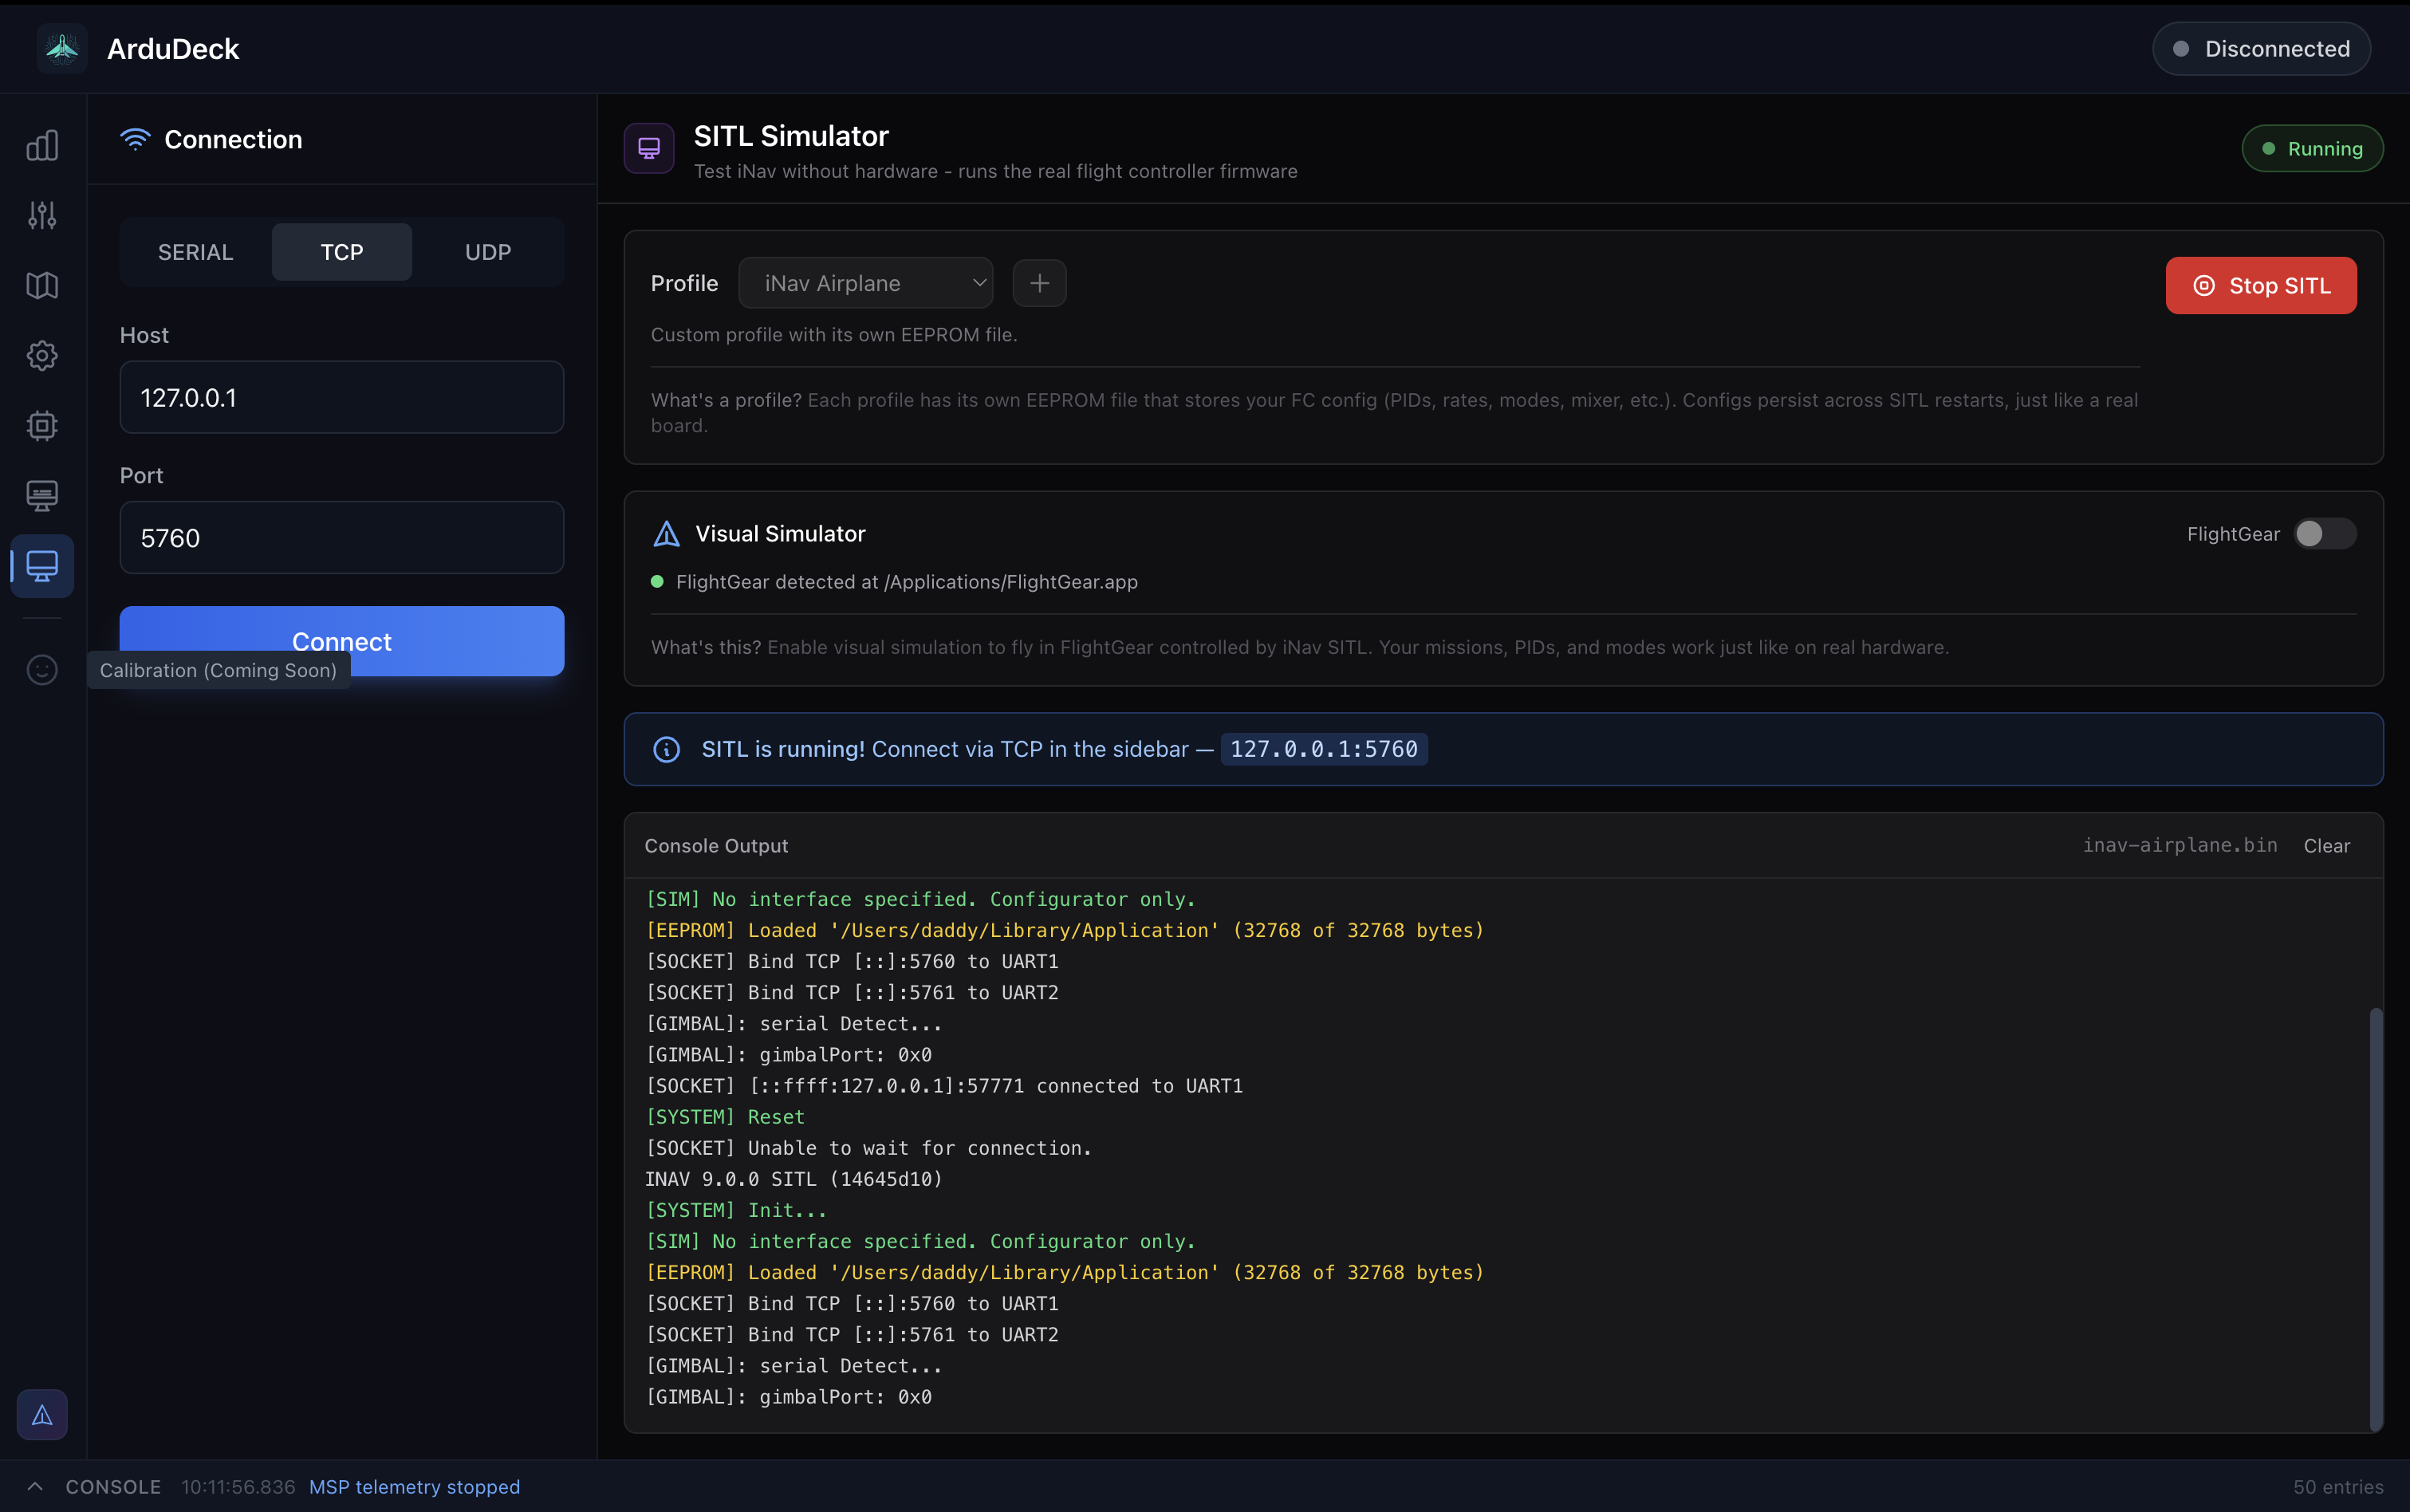Image resolution: width=2410 pixels, height=1512 pixels.
Task: Select the TCP connection tab
Action: (x=342, y=252)
